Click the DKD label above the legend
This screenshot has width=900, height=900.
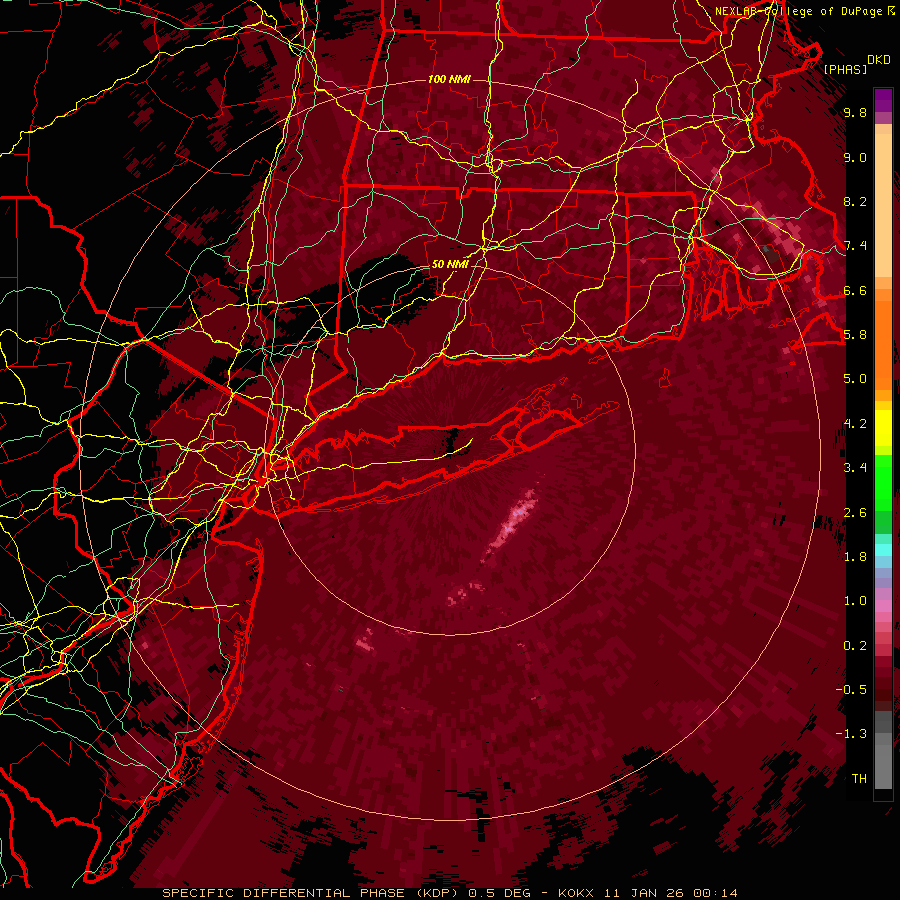879,60
